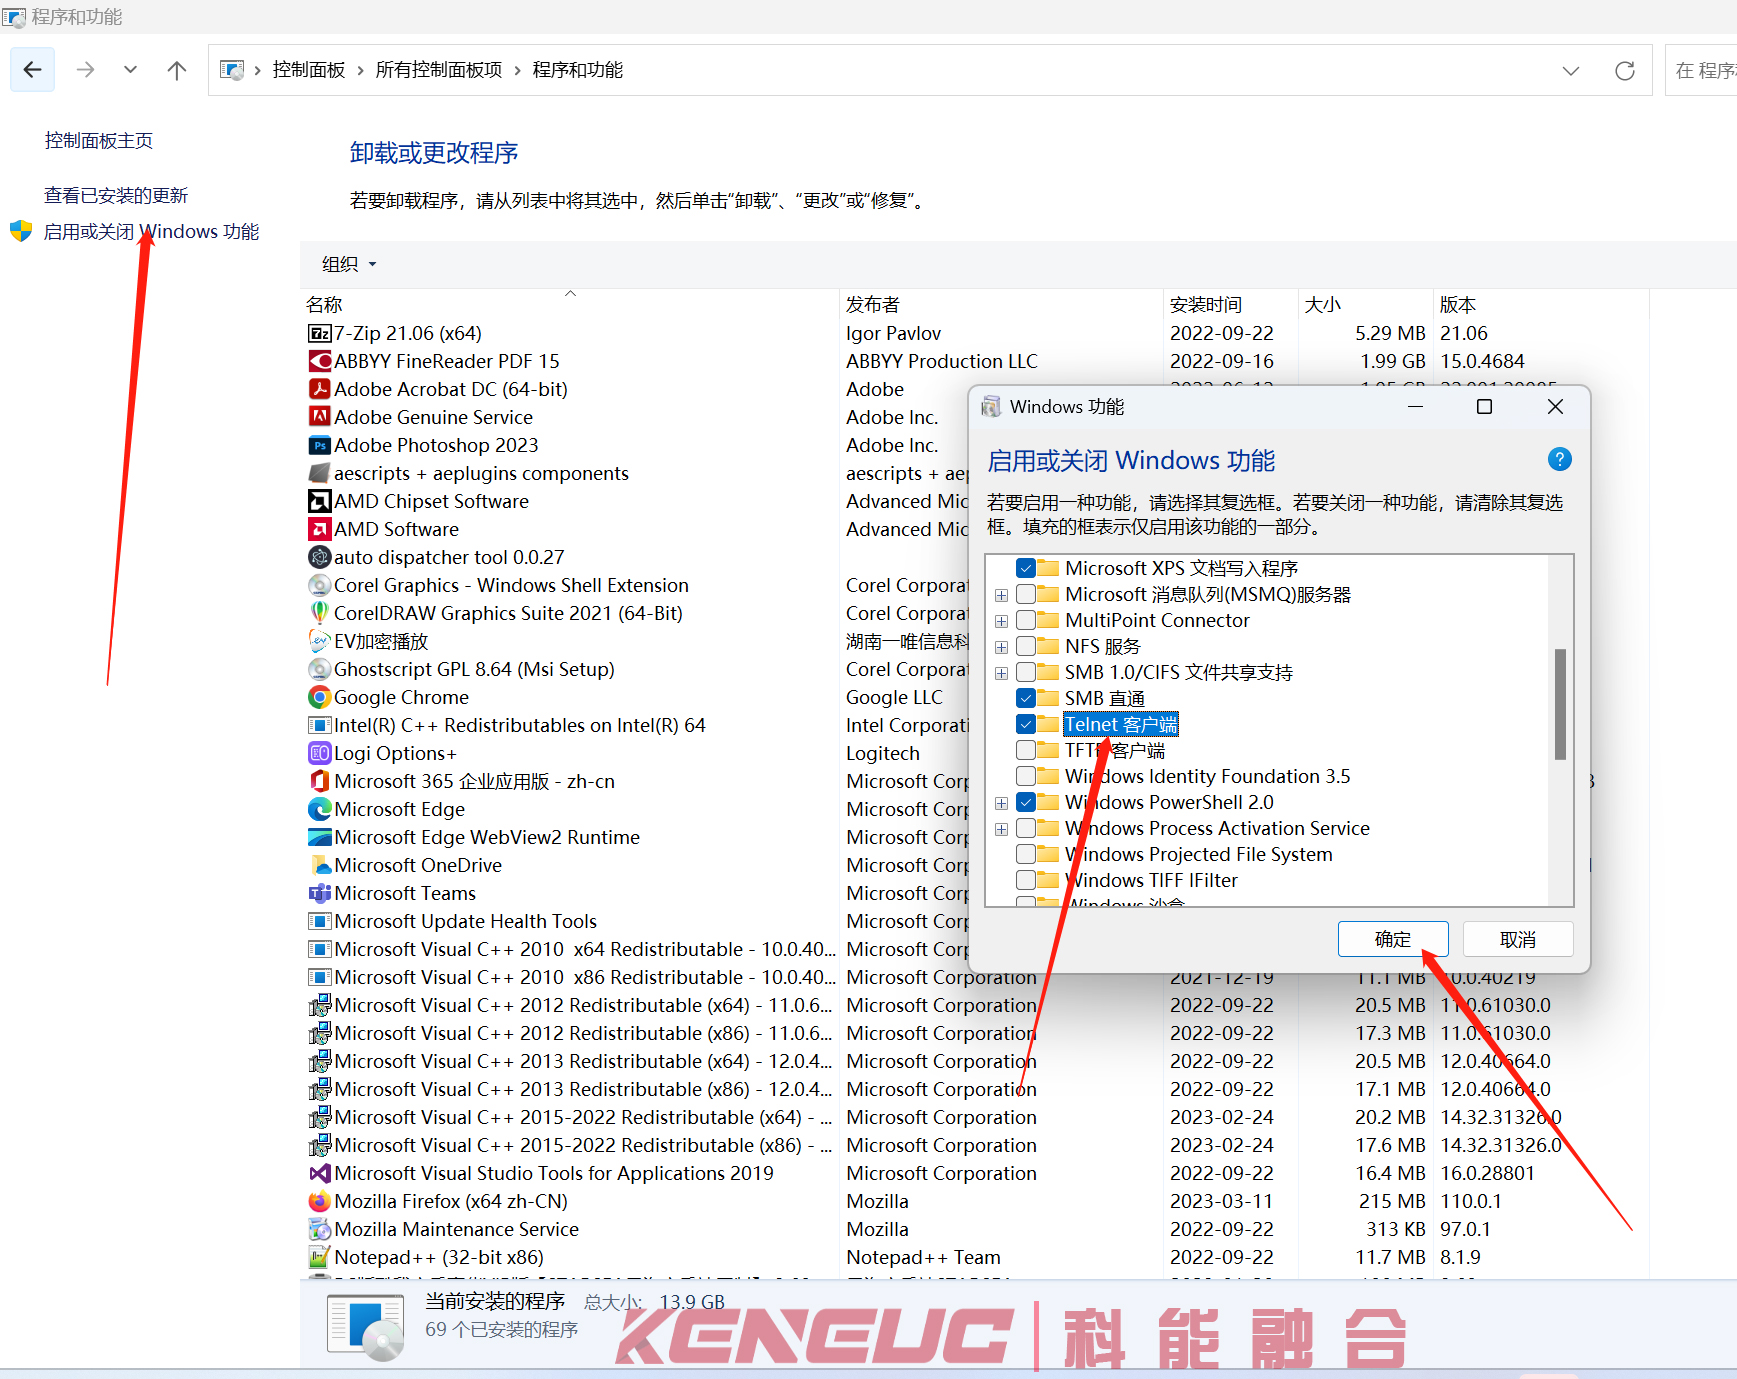Screen dimensions: 1737x1379
Task: Click the Up one level arrow
Action: pos(177,70)
